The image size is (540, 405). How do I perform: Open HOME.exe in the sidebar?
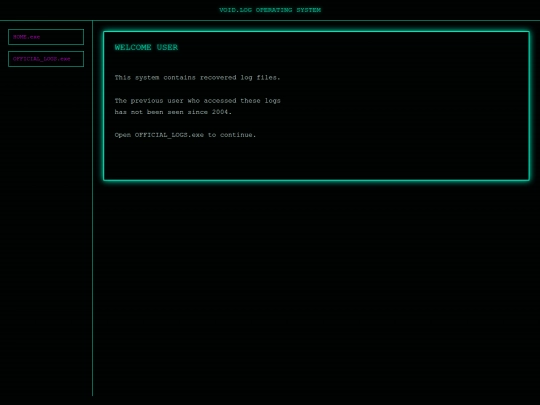point(46,37)
